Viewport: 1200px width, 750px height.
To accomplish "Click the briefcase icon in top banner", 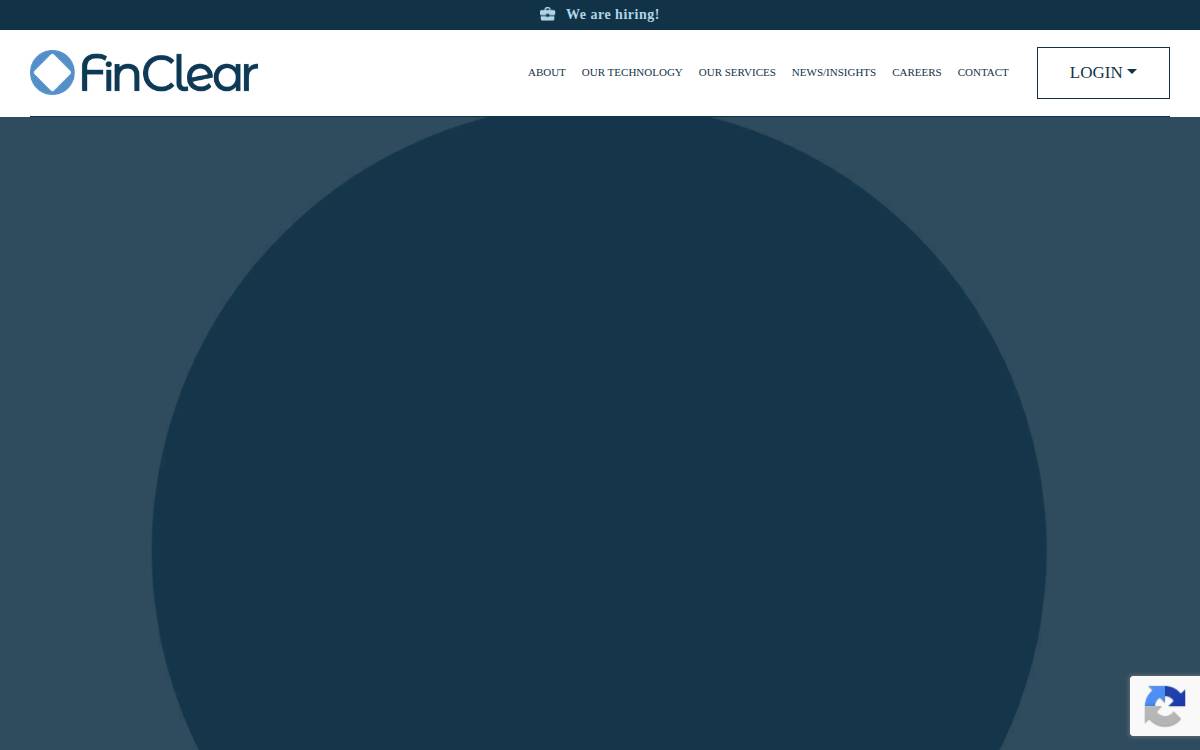I will 547,14.
